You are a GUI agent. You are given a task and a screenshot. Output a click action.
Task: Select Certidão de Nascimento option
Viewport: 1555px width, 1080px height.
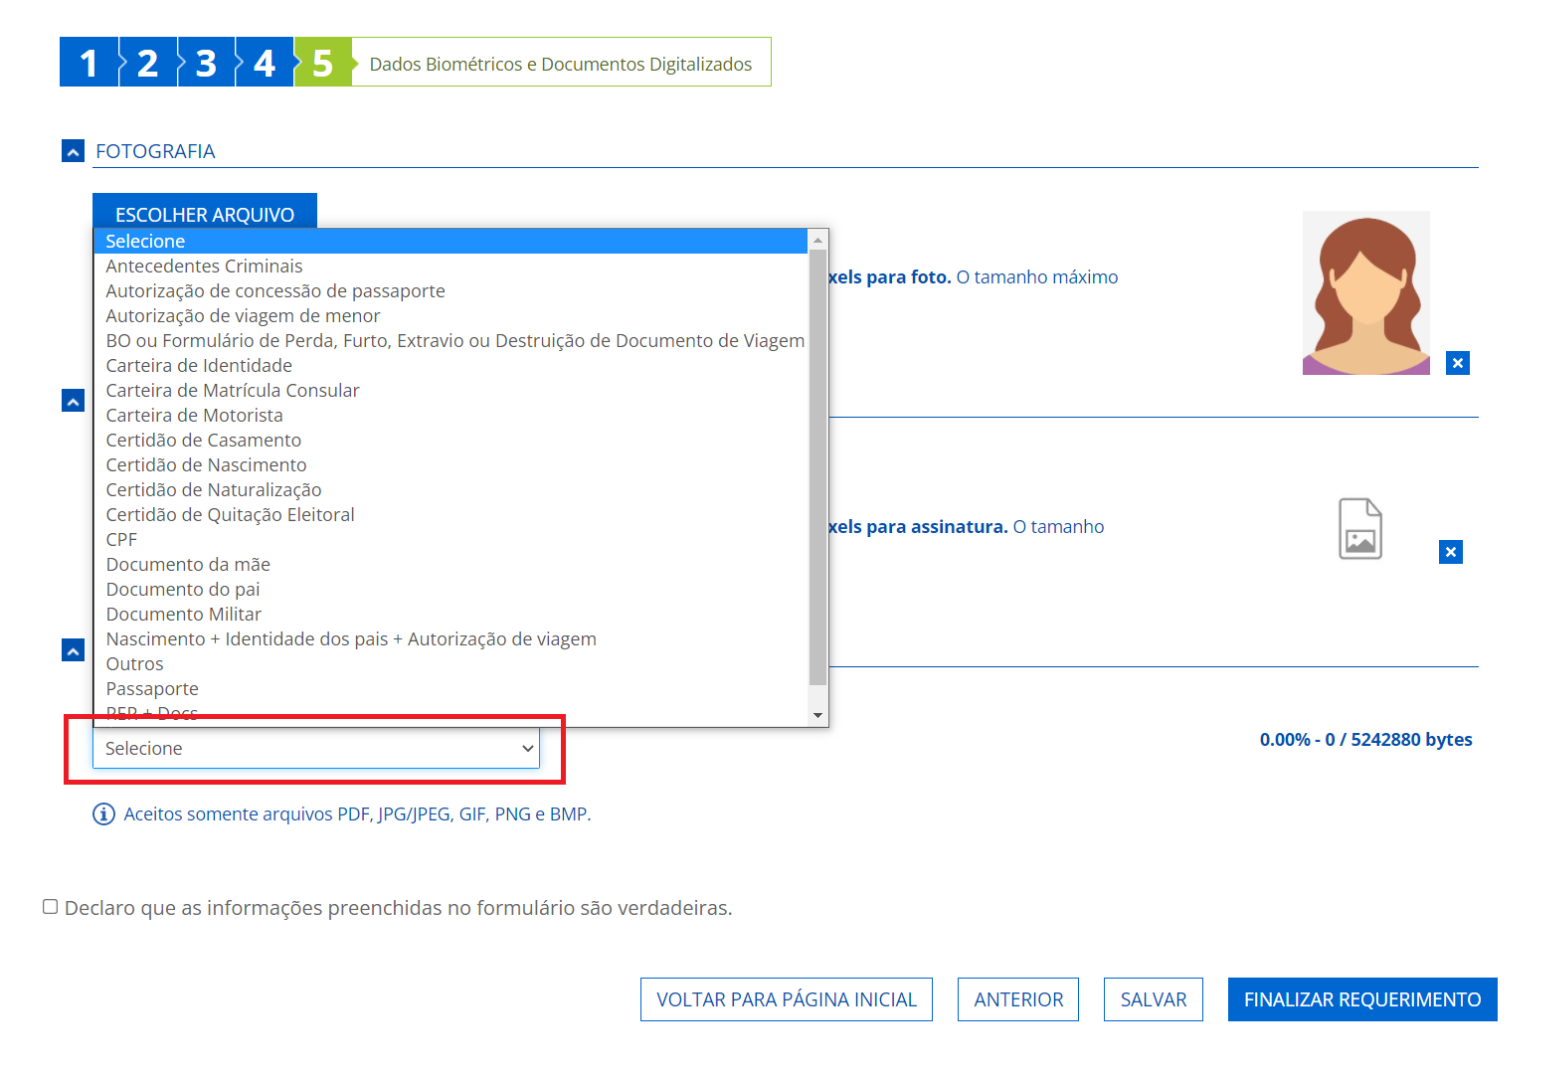[x=451, y=465]
